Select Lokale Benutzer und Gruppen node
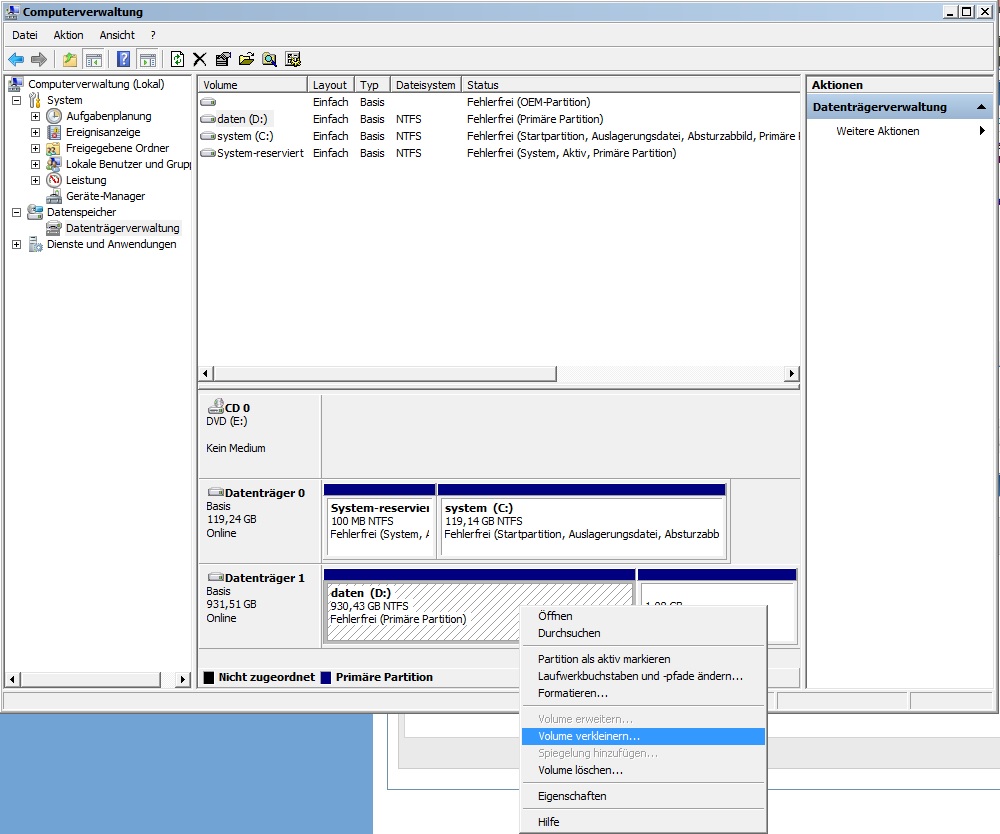 pos(128,164)
